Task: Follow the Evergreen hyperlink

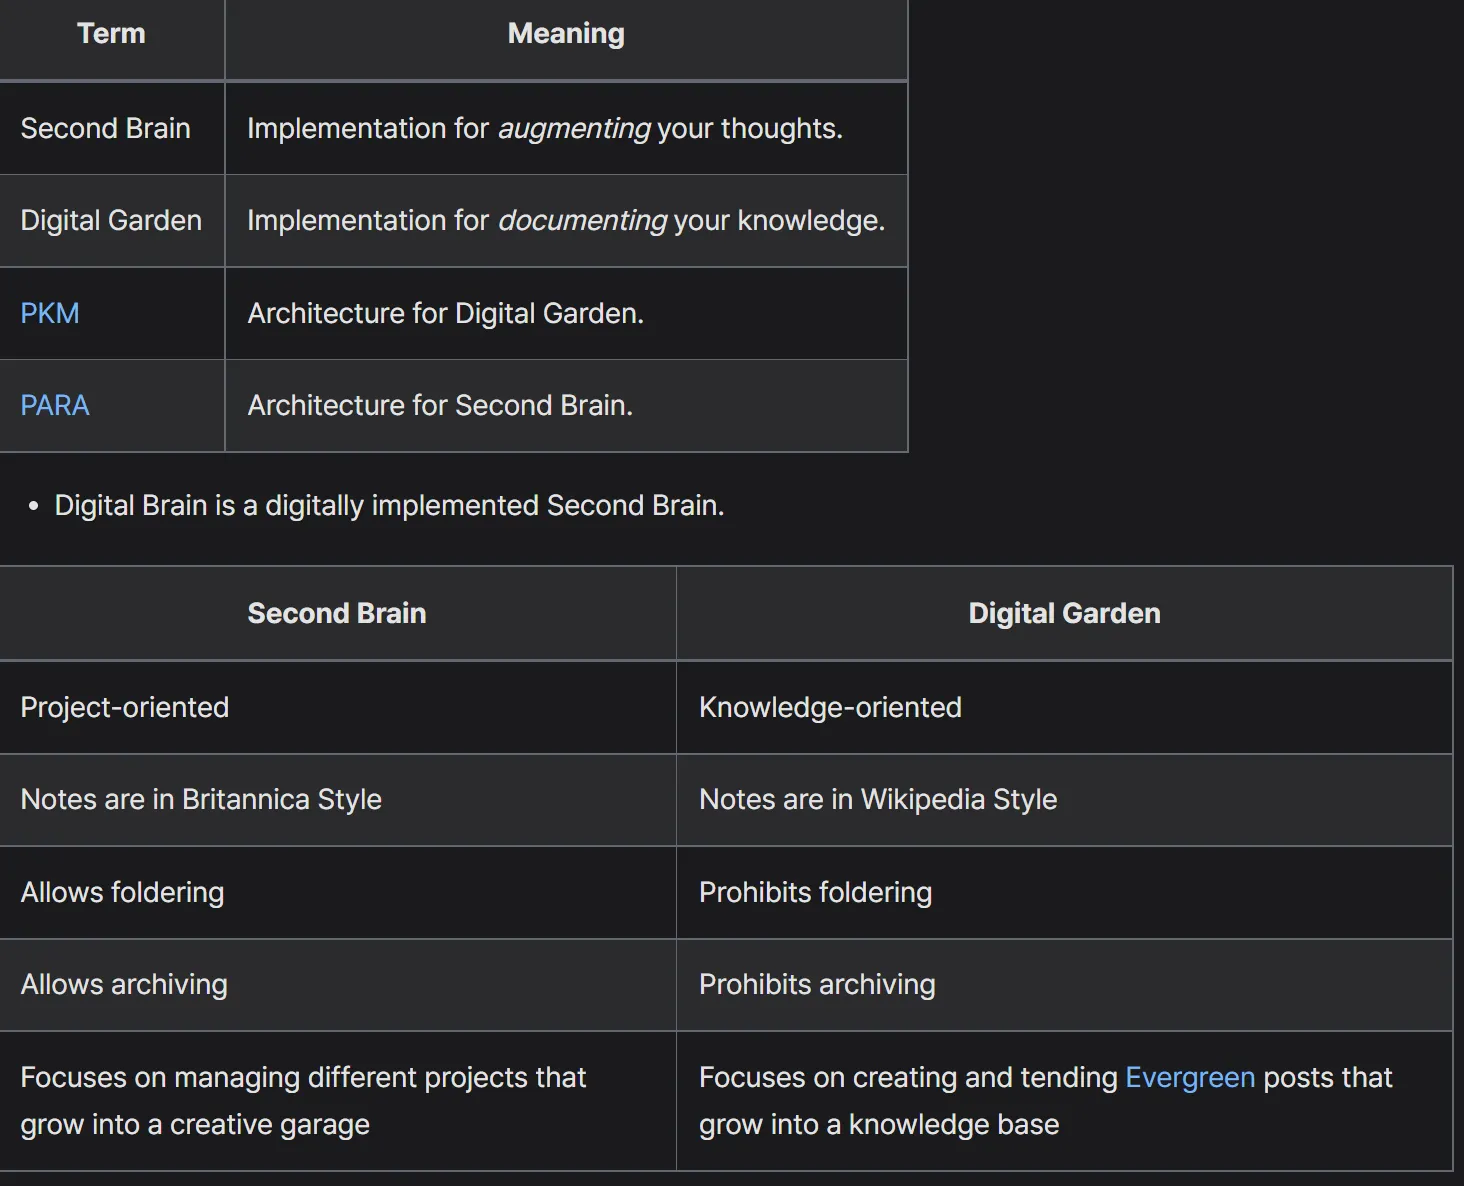Action: click(x=1189, y=1077)
